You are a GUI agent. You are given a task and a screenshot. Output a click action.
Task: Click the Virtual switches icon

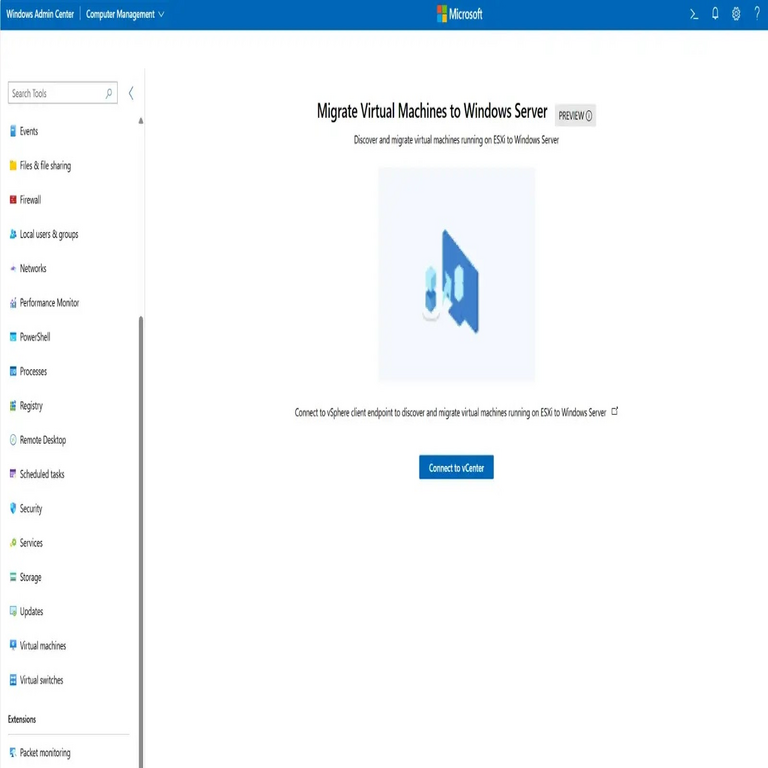13,680
